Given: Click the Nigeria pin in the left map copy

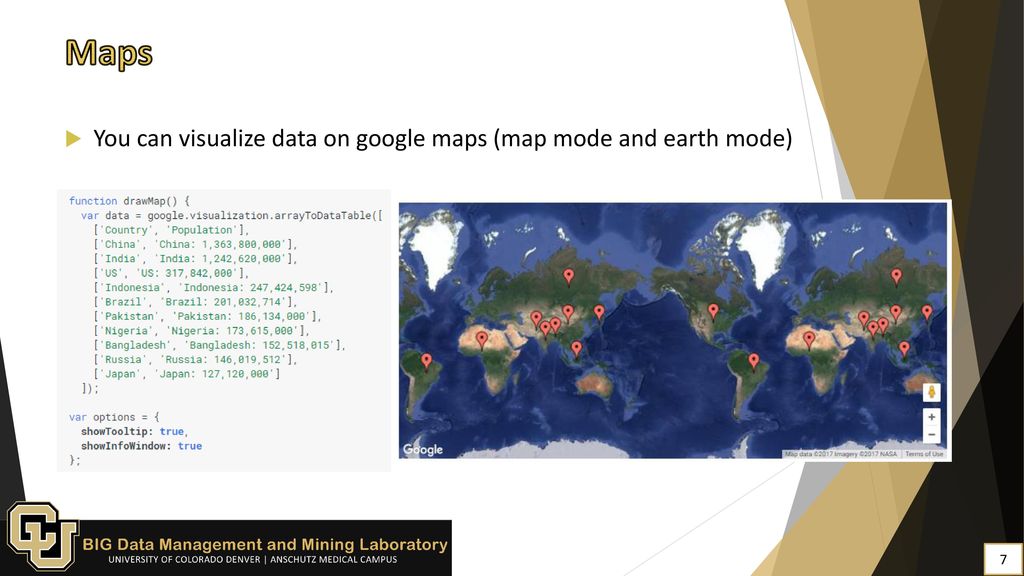Looking at the screenshot, I should tap(482, 340).
